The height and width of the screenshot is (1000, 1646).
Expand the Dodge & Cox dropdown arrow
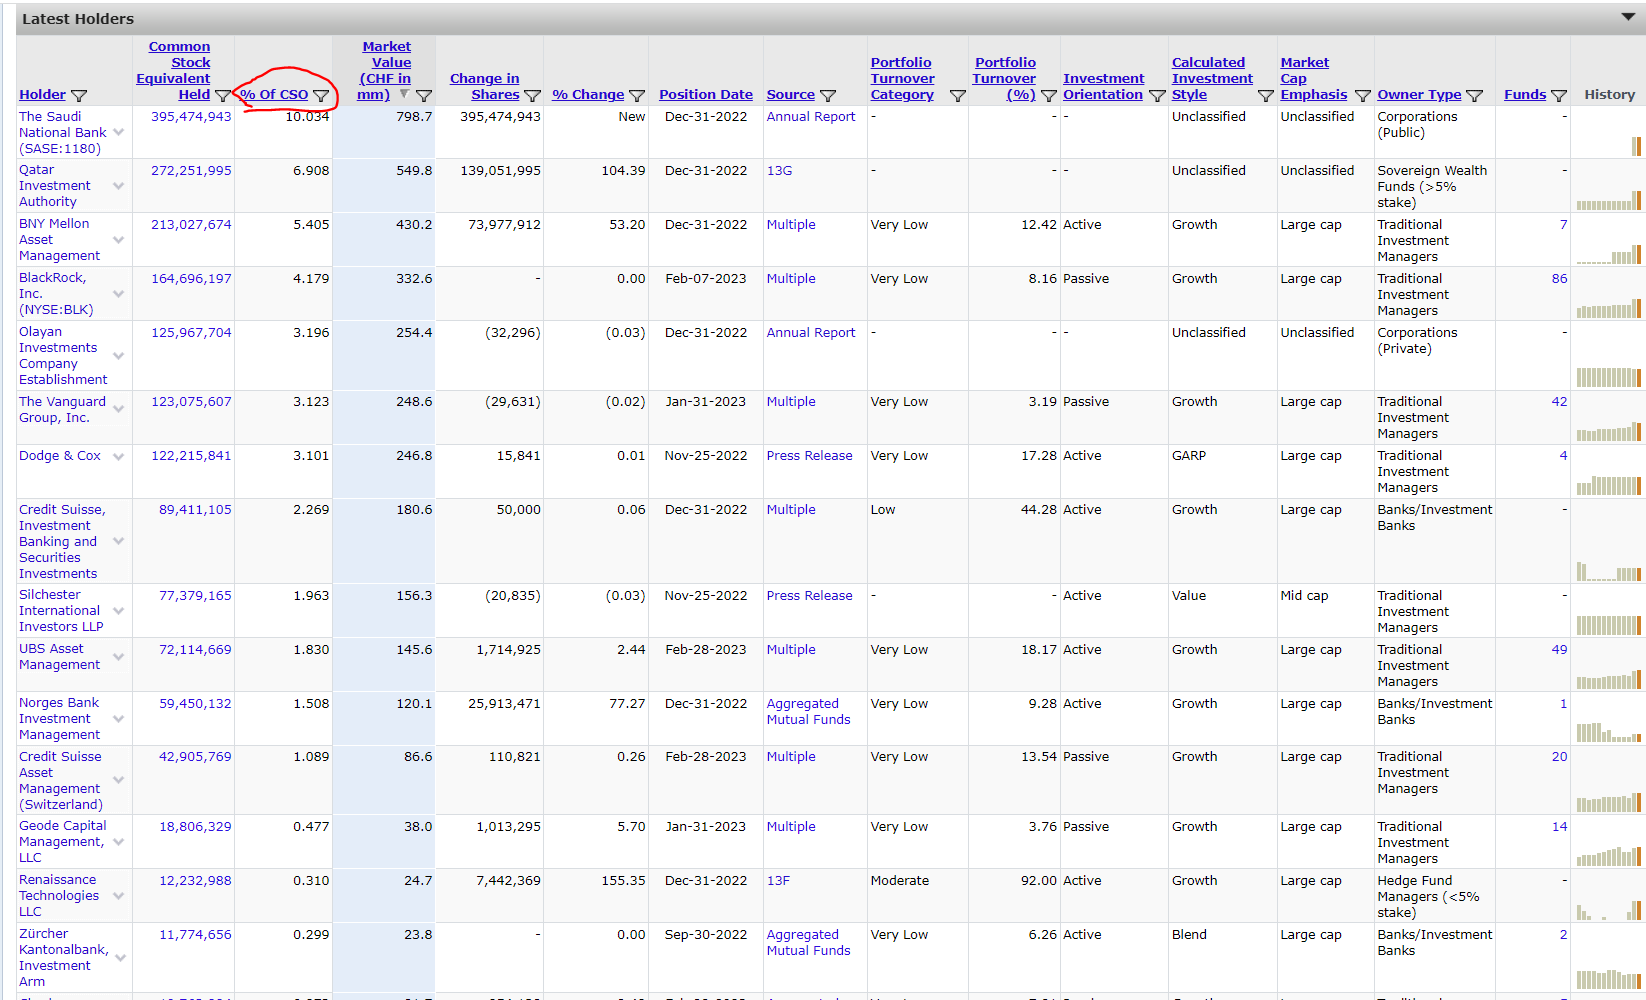[x=119, y=456]
